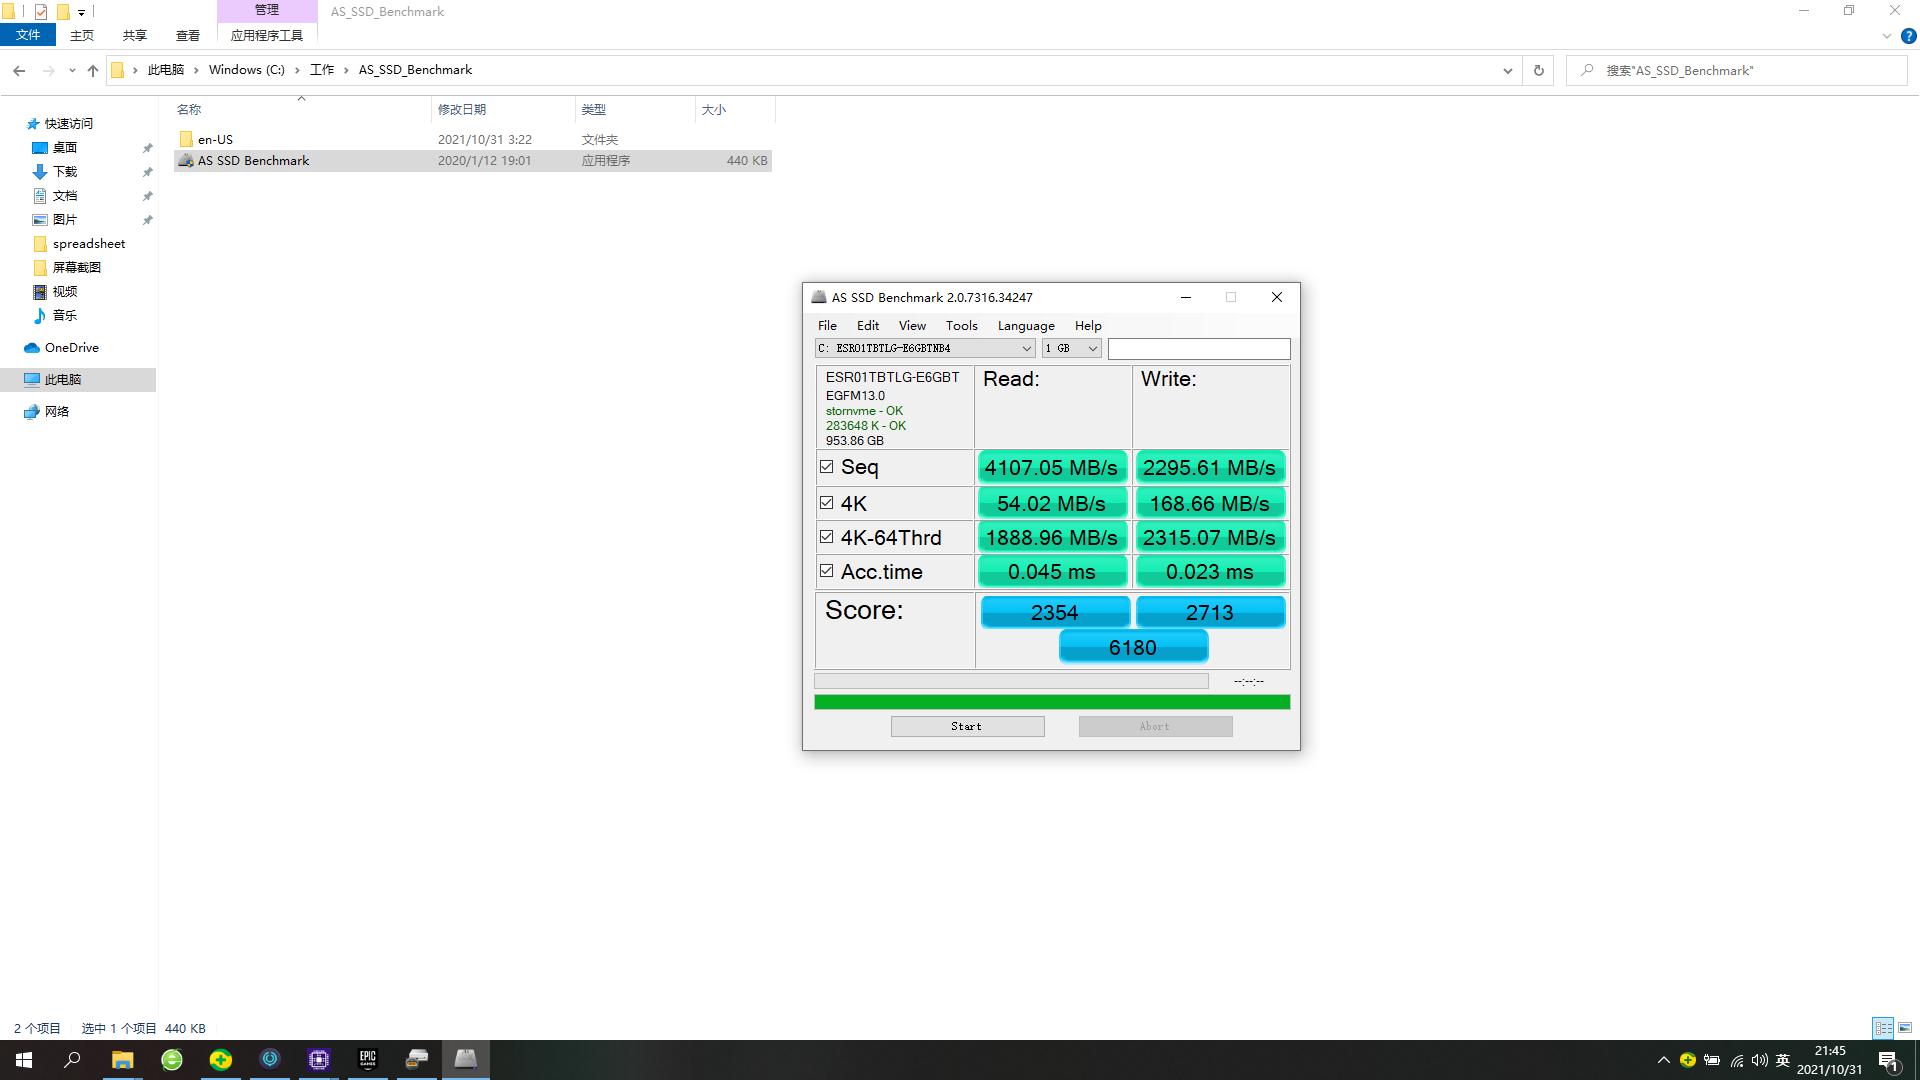
Task: Click the green progress bar
Action: point(1051,702)
